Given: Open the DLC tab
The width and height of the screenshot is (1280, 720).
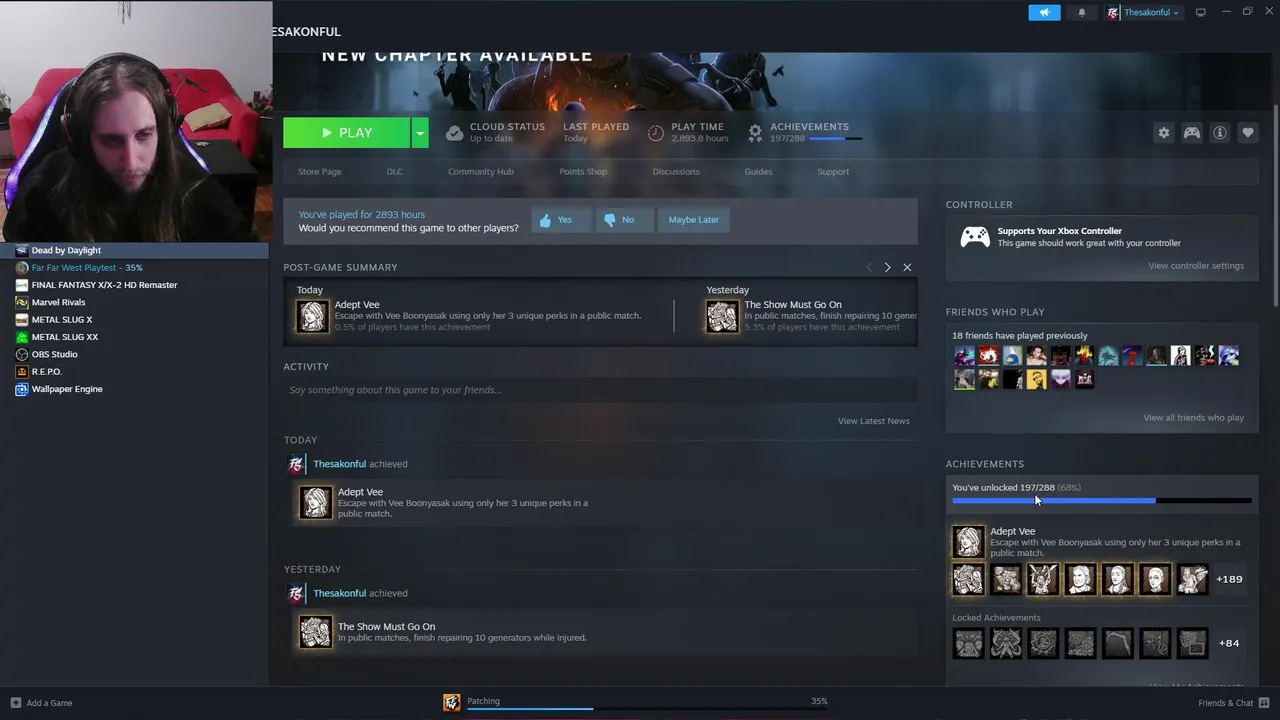Looking at the screenshot, I should [x=395, y=172].
